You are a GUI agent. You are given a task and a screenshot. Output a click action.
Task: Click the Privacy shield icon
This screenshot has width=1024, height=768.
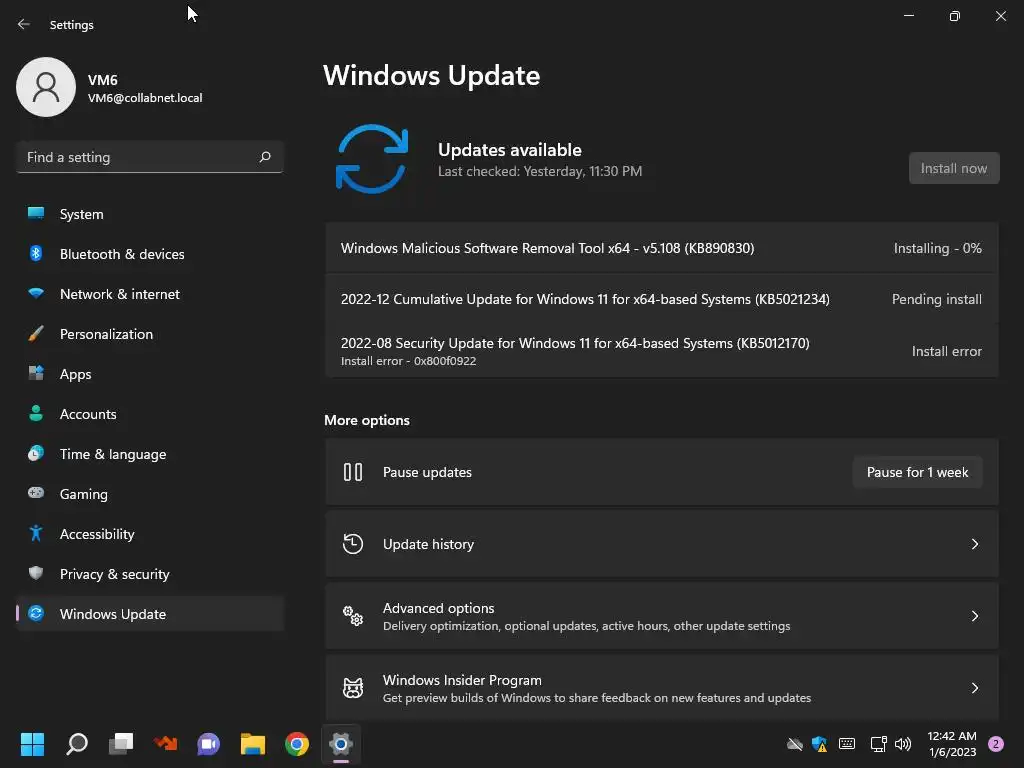36,573
